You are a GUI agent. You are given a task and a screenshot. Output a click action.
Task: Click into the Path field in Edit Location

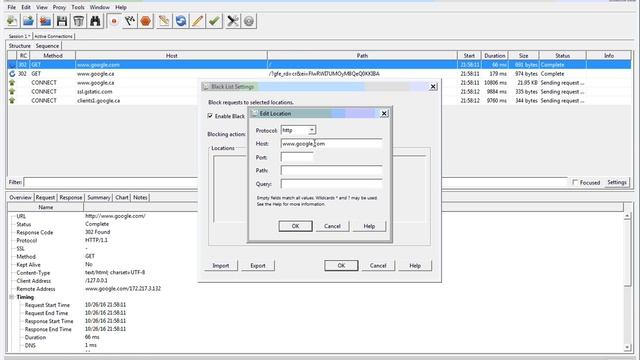331,171
